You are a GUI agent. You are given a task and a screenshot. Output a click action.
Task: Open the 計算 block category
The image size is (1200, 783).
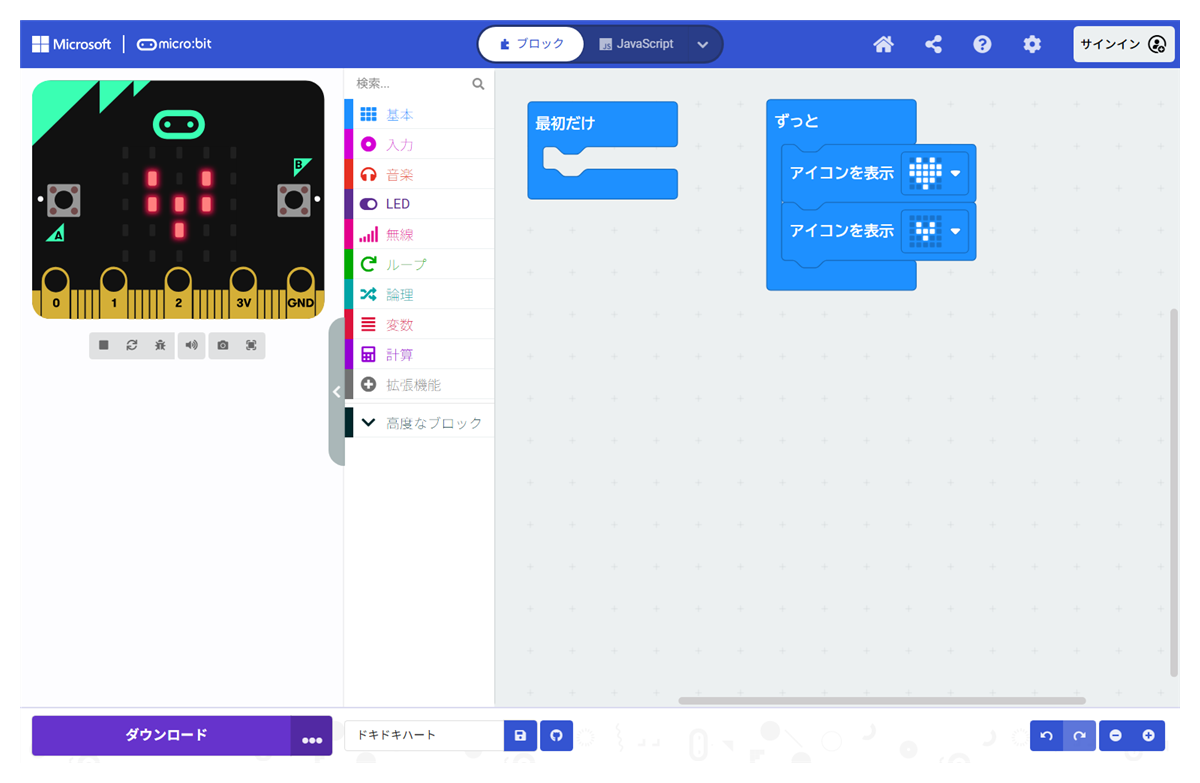coord(419,354)
